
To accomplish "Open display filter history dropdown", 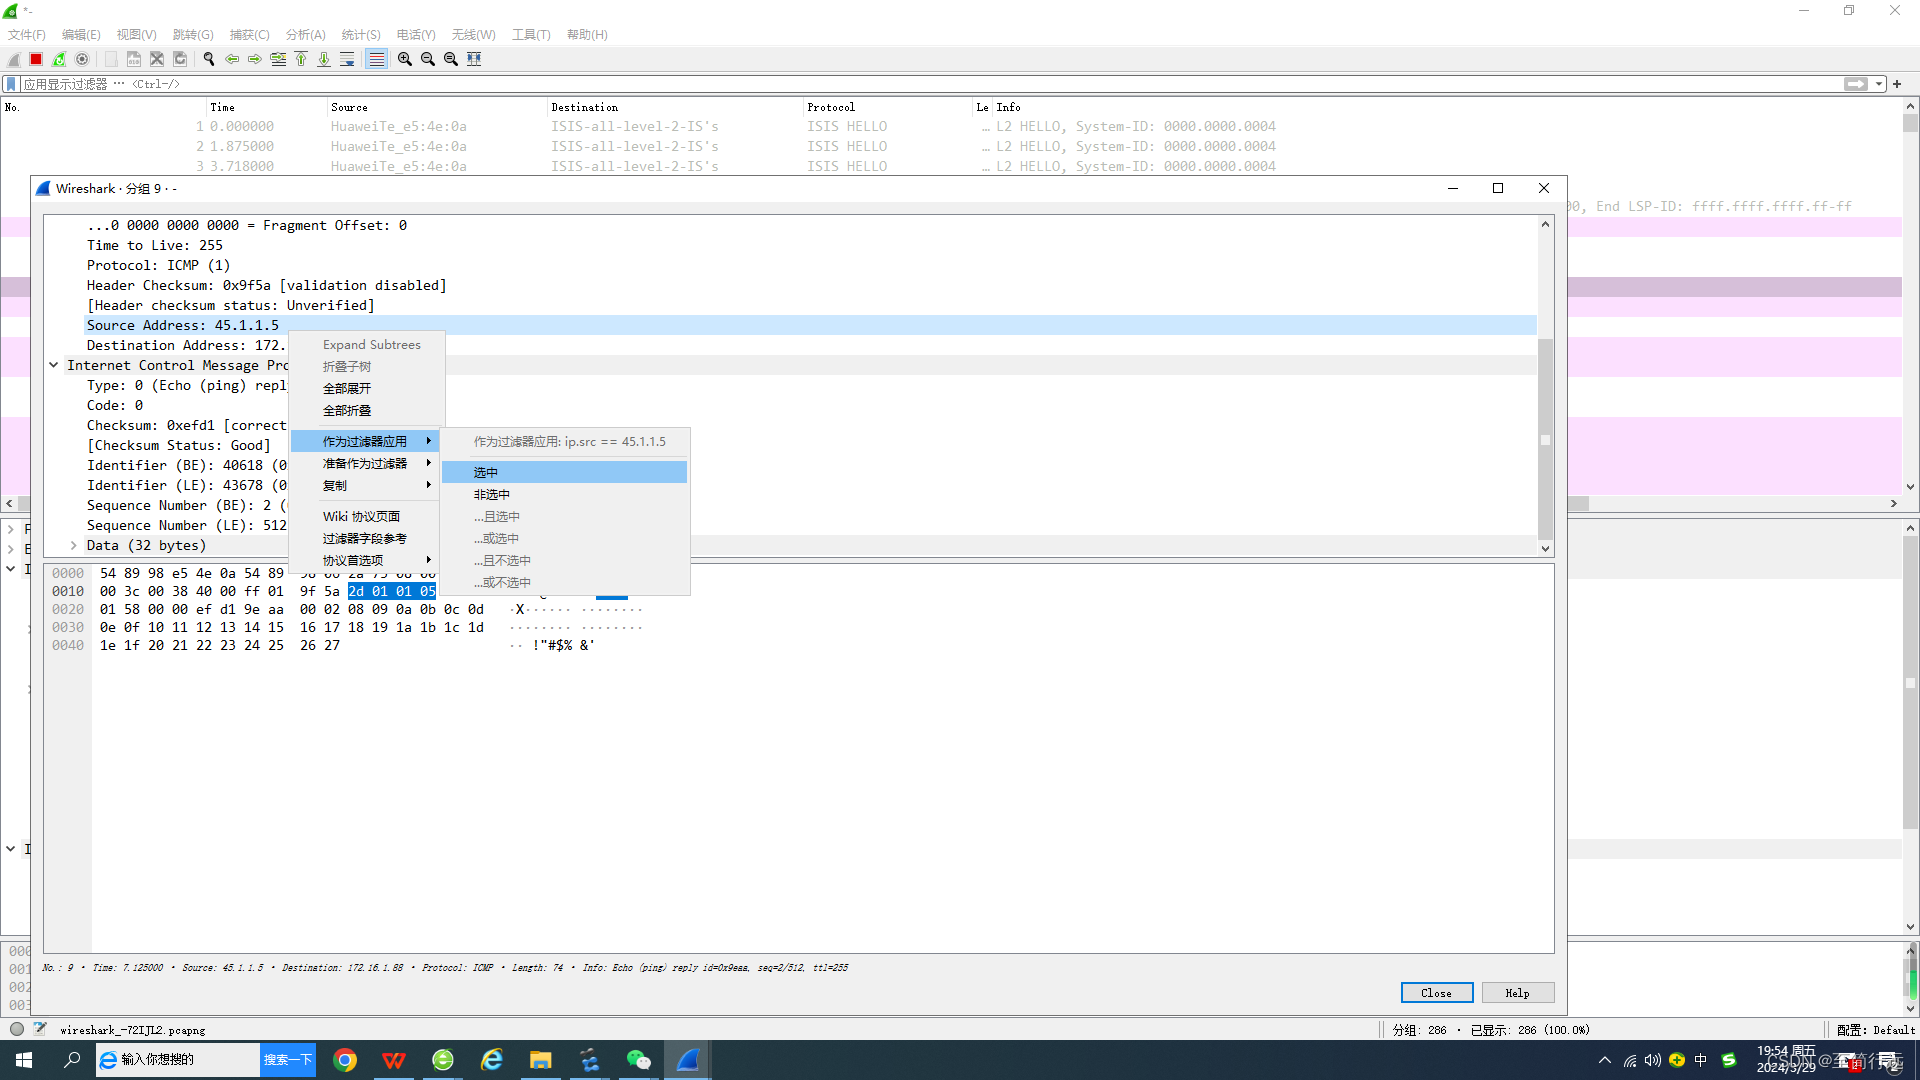I will pyautogui.click(x=1880, y=84).
